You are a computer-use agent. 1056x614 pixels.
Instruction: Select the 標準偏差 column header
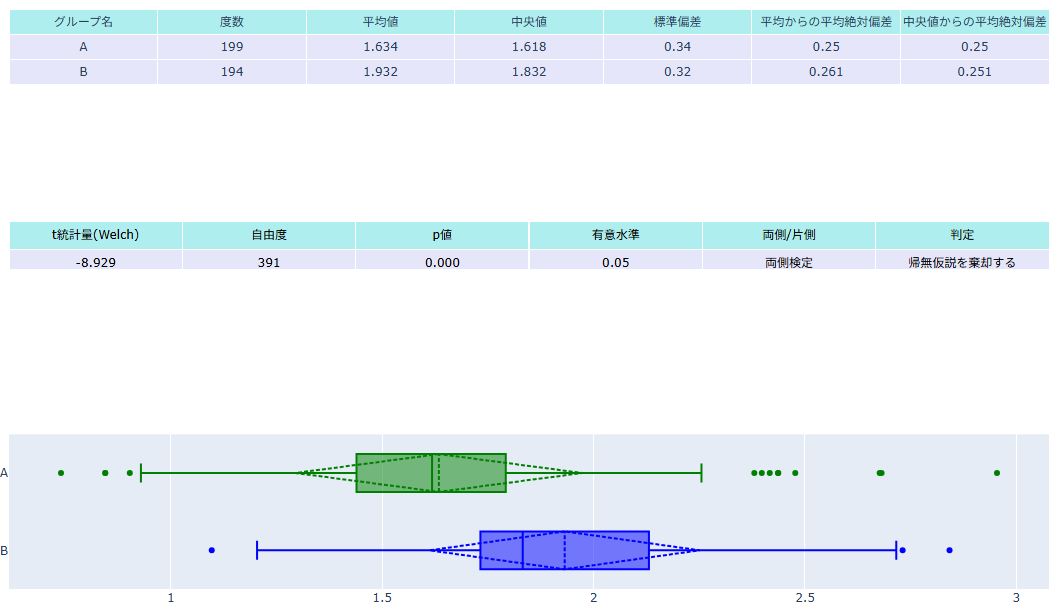coord(677,22)
